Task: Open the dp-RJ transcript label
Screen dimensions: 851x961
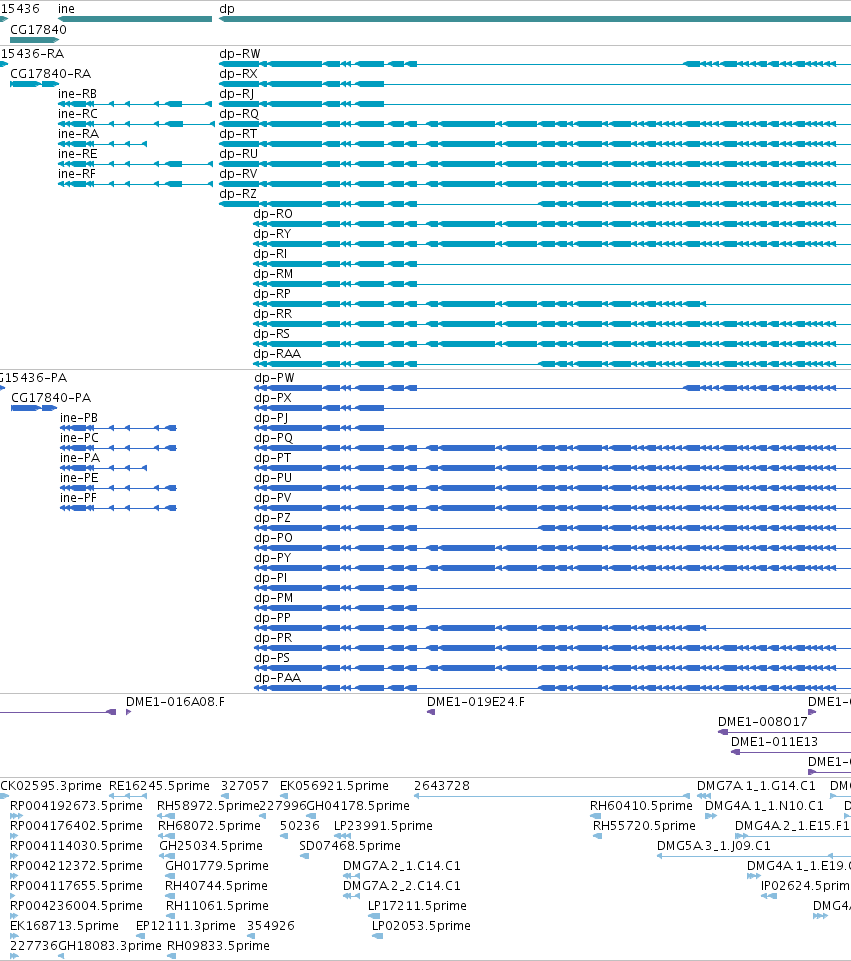Action: (236, 94)
